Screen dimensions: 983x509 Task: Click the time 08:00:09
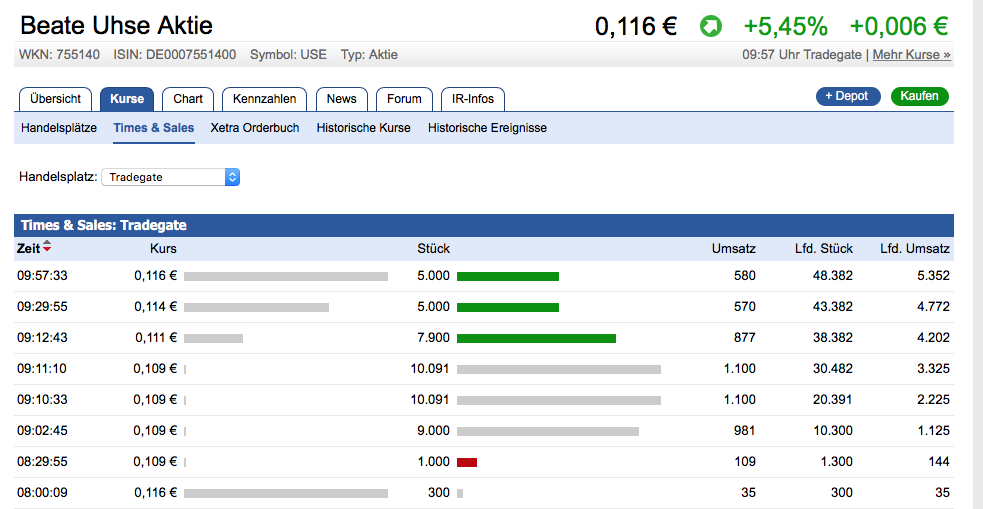(x=42, y=493)
